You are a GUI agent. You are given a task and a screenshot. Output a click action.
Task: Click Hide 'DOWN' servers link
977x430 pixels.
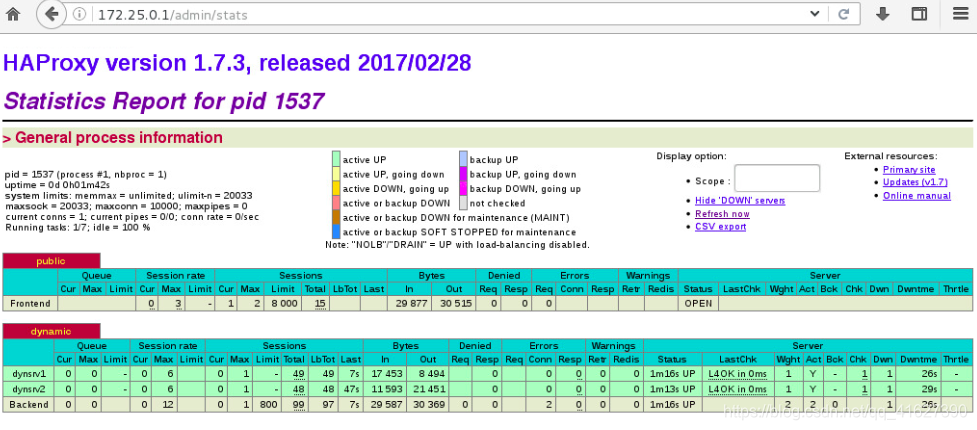pos(740,201)
